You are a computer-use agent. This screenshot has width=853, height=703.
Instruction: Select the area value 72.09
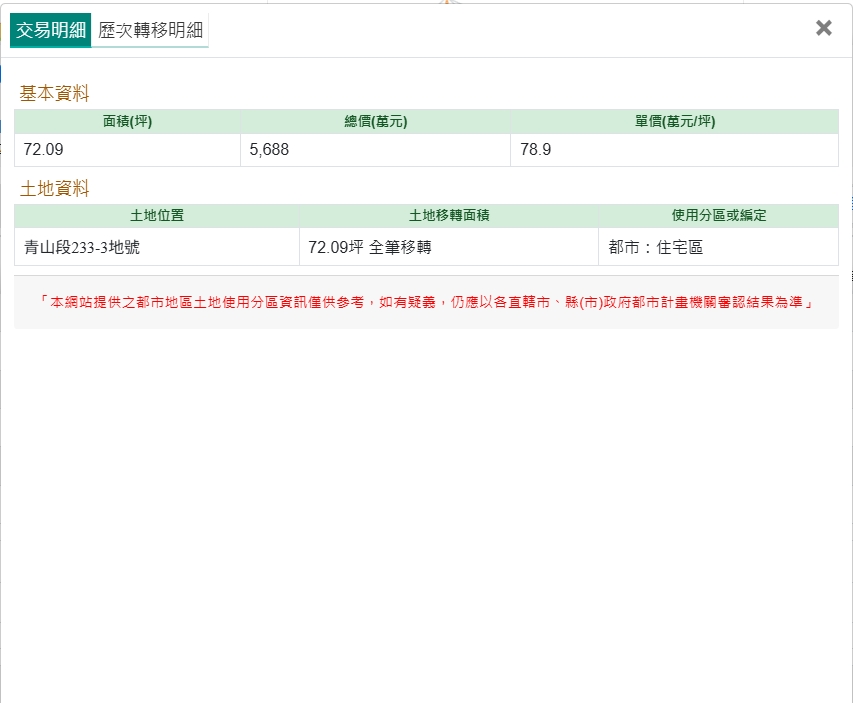(44, 150)
